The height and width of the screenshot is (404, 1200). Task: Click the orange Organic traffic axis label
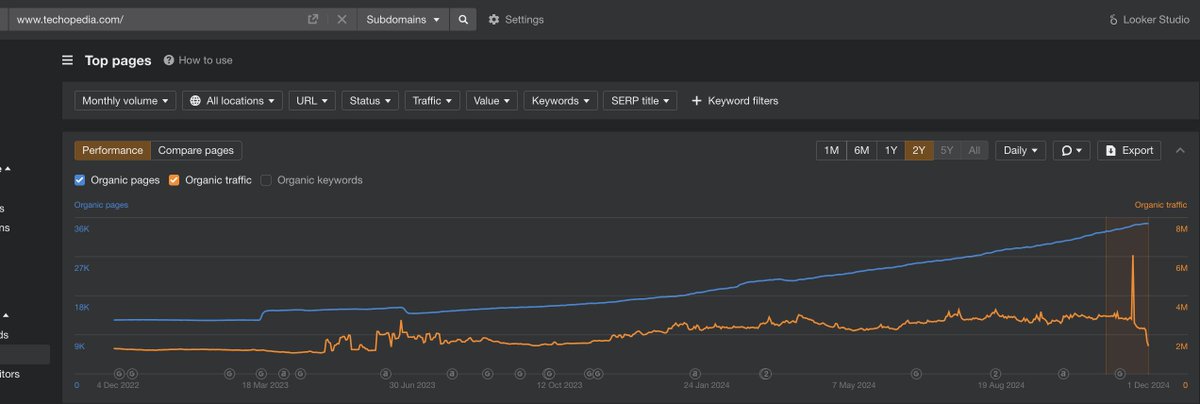tap(1160, 205)
